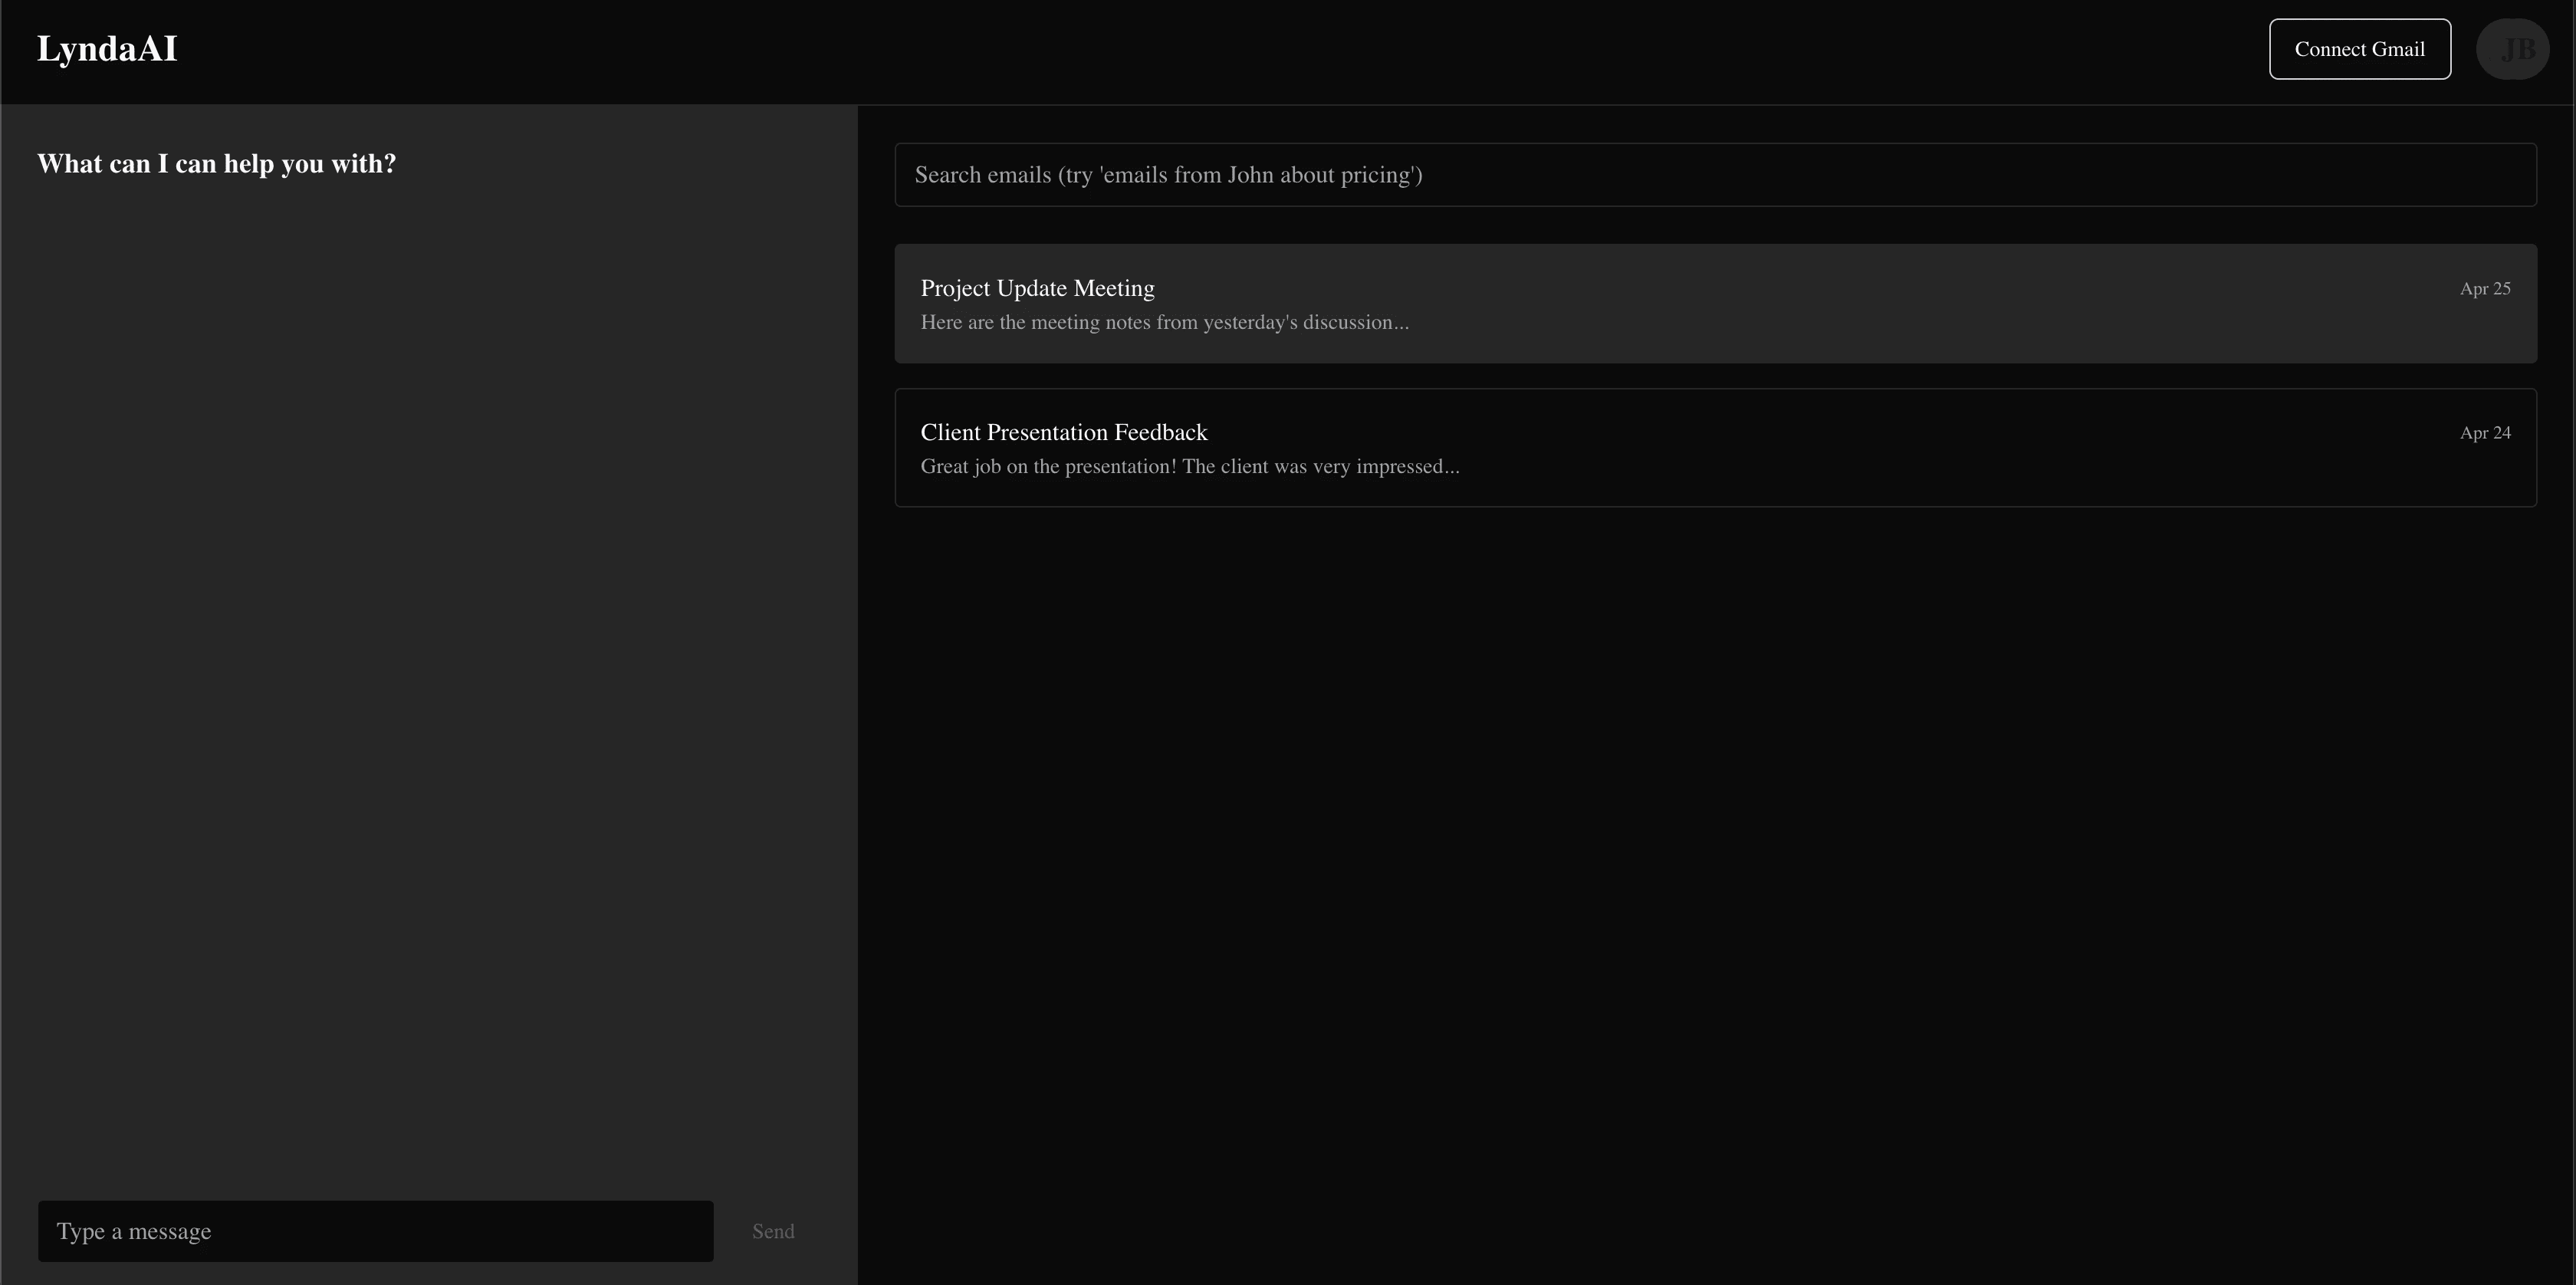The height and width of the screenshot is (1285, 2576).
Task: Click the top header bar background
Action: click(1200, 50)
